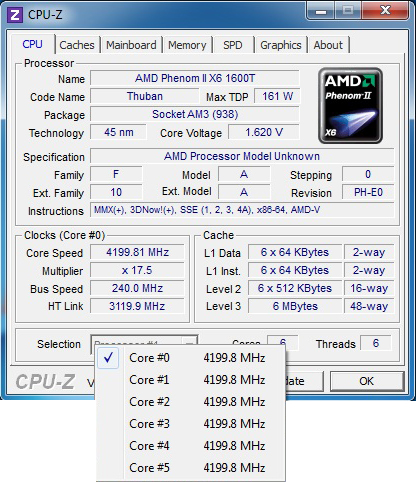This screenshot has height=482, width=416.
Task: Select the CPU tab
Action: click(x=32, y=44)
